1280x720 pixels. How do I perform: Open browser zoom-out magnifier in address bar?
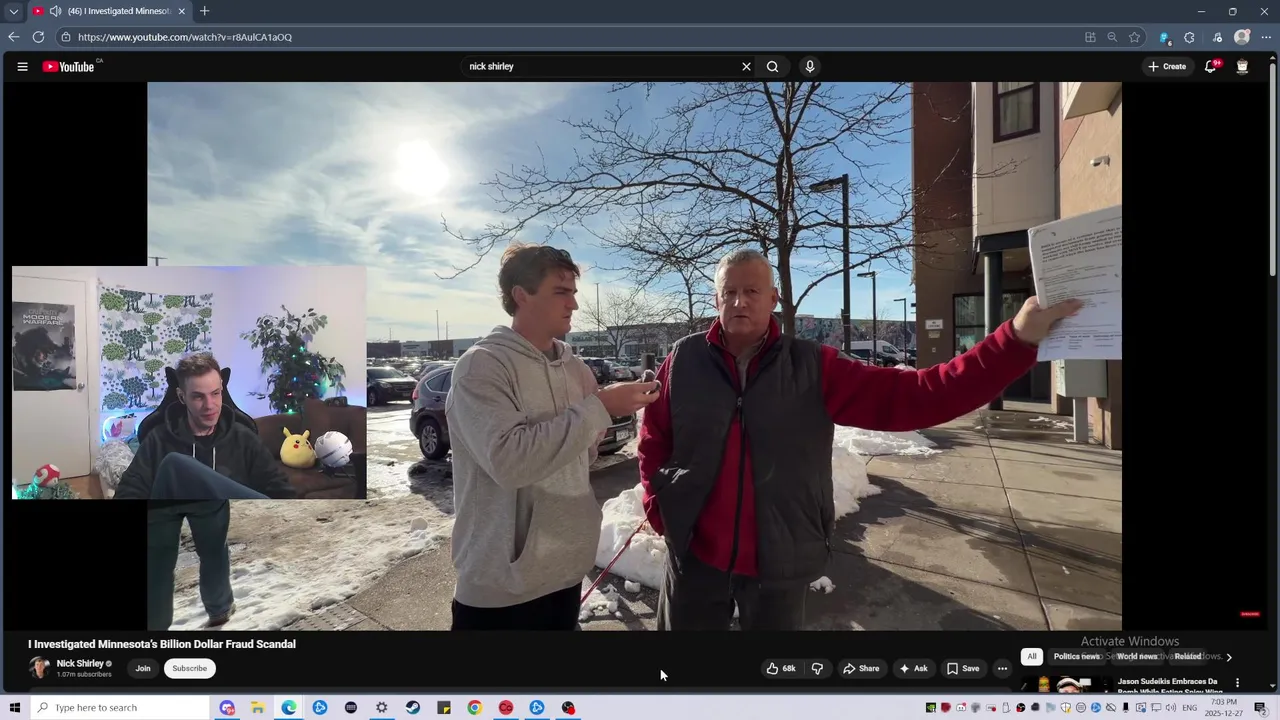pyautogui.click(x=1112, y=37)
